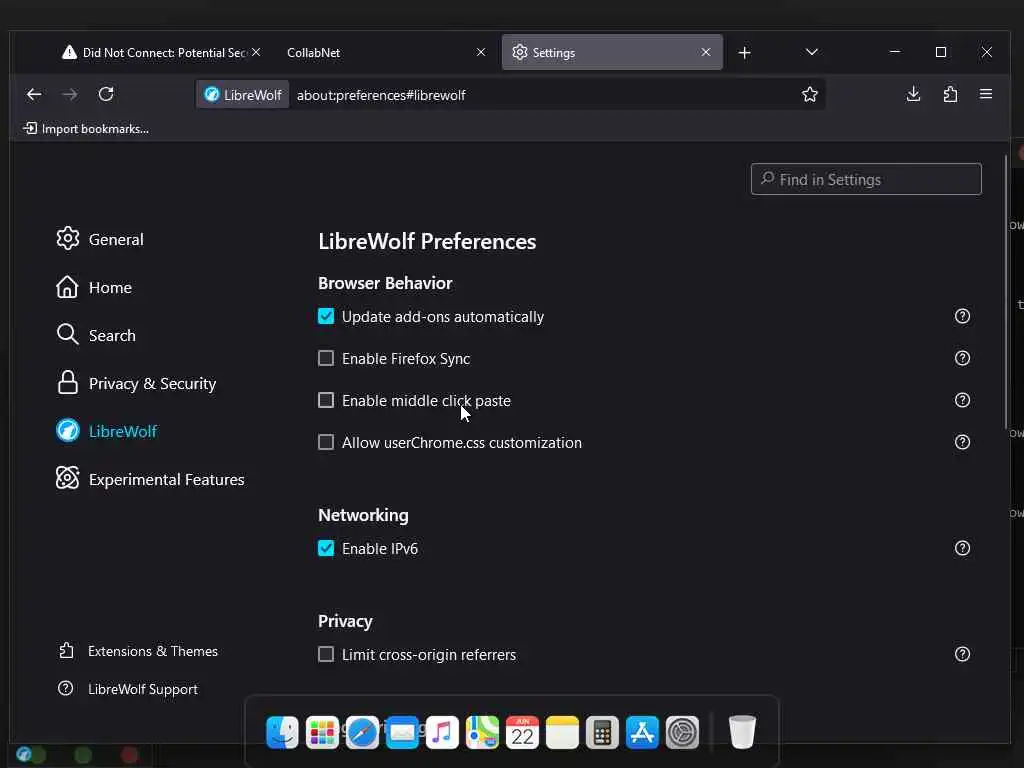Select LibreWolf settings category
The width and height of the screenshot is (1024, 768).
click(x=106, y=431)
